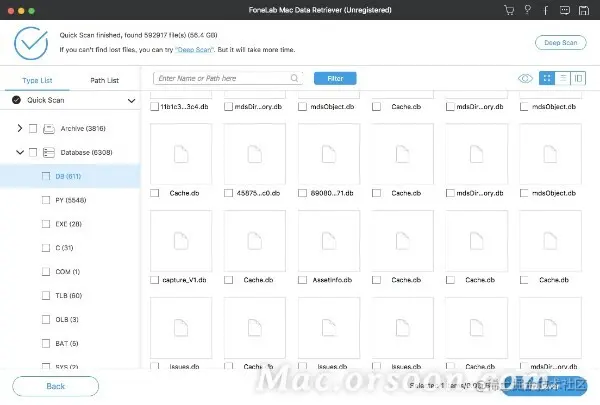Select the TLB (60) label
This screenshot has width=600, height=405.
point(69,296)
